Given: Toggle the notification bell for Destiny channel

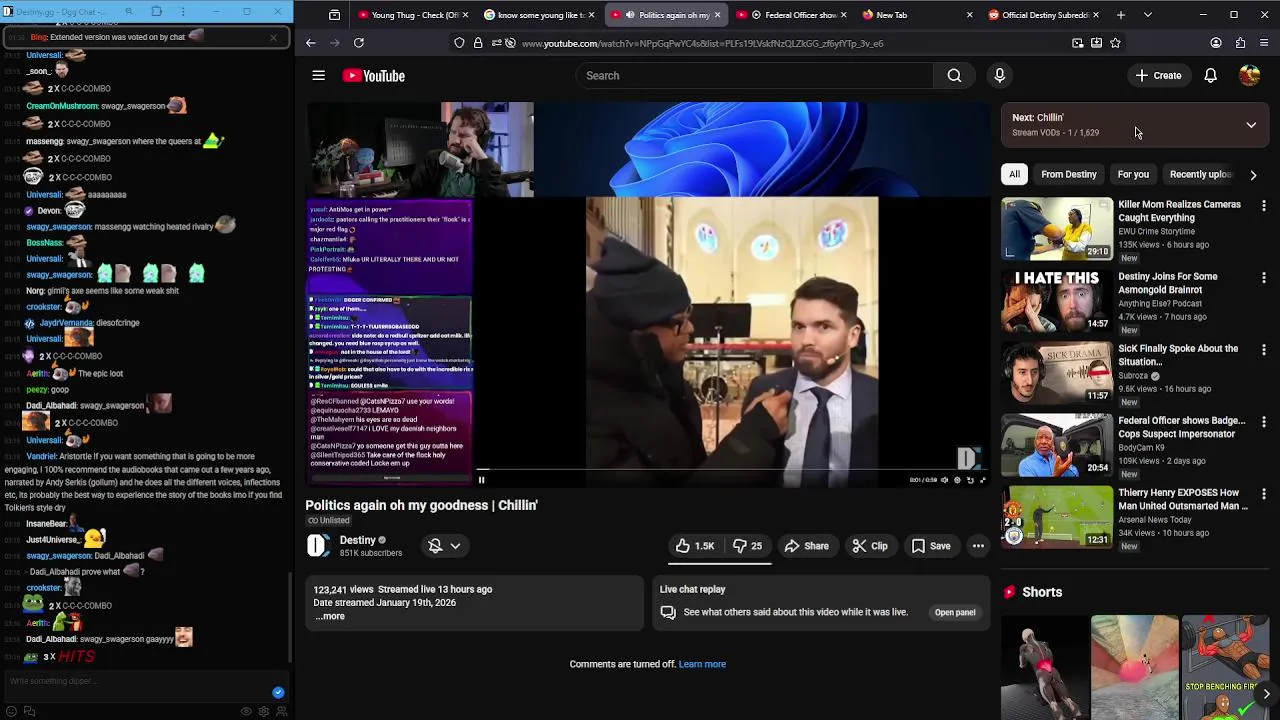Looking at the screenshot, I should tap(435, 546).
